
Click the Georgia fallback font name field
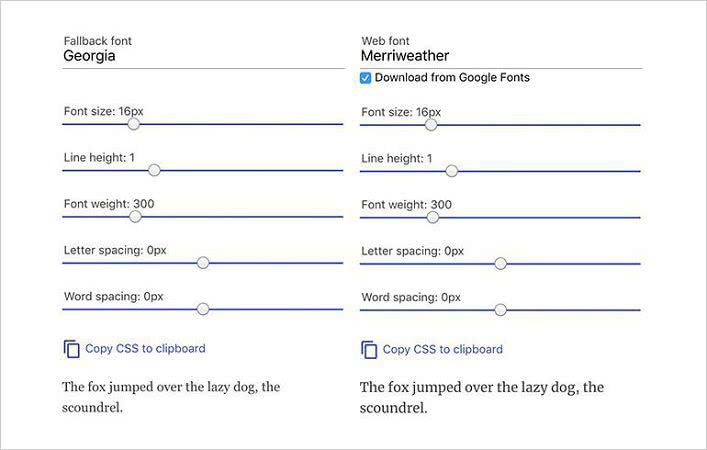pos(200,56)
